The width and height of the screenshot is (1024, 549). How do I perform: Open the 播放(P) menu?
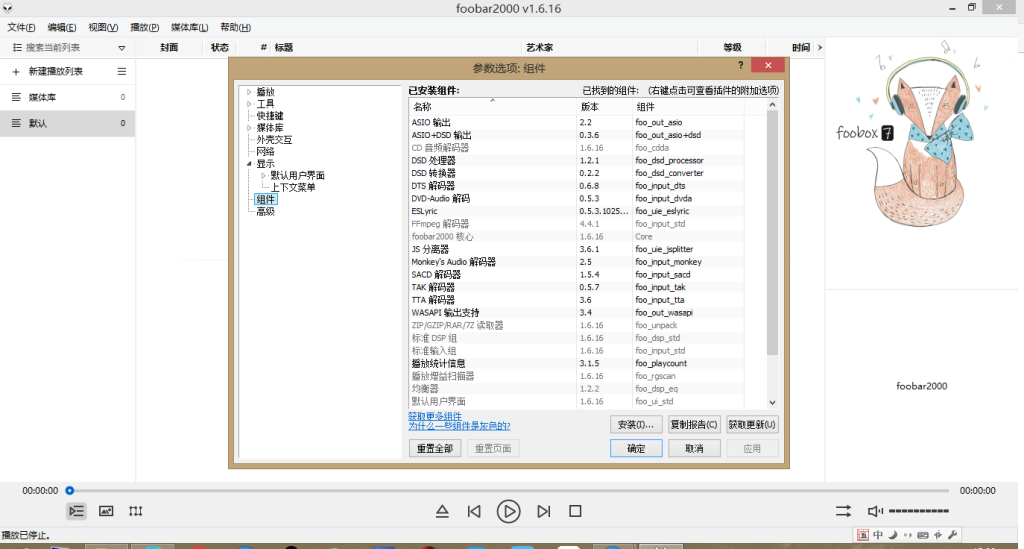click(x=144, y=27)
